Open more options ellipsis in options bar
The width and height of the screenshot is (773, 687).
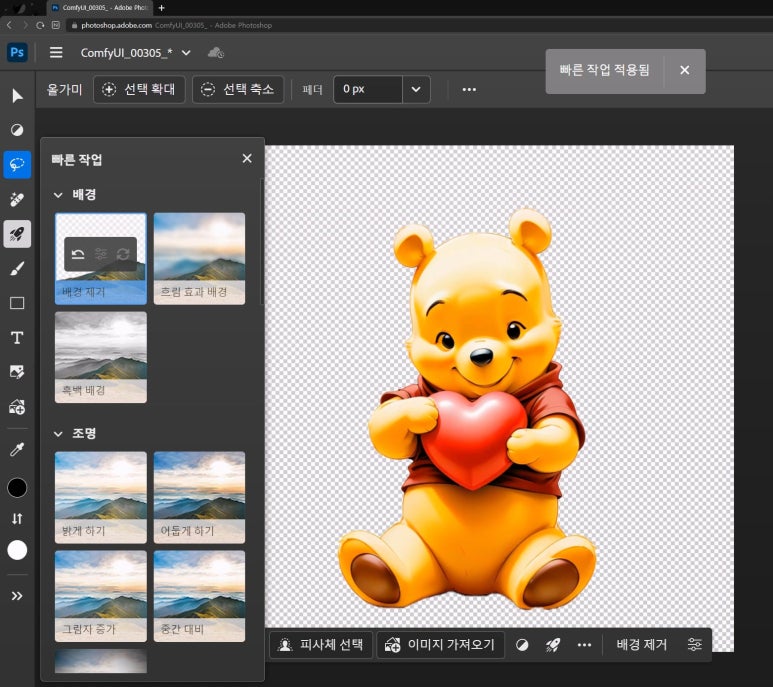[469, 89]
